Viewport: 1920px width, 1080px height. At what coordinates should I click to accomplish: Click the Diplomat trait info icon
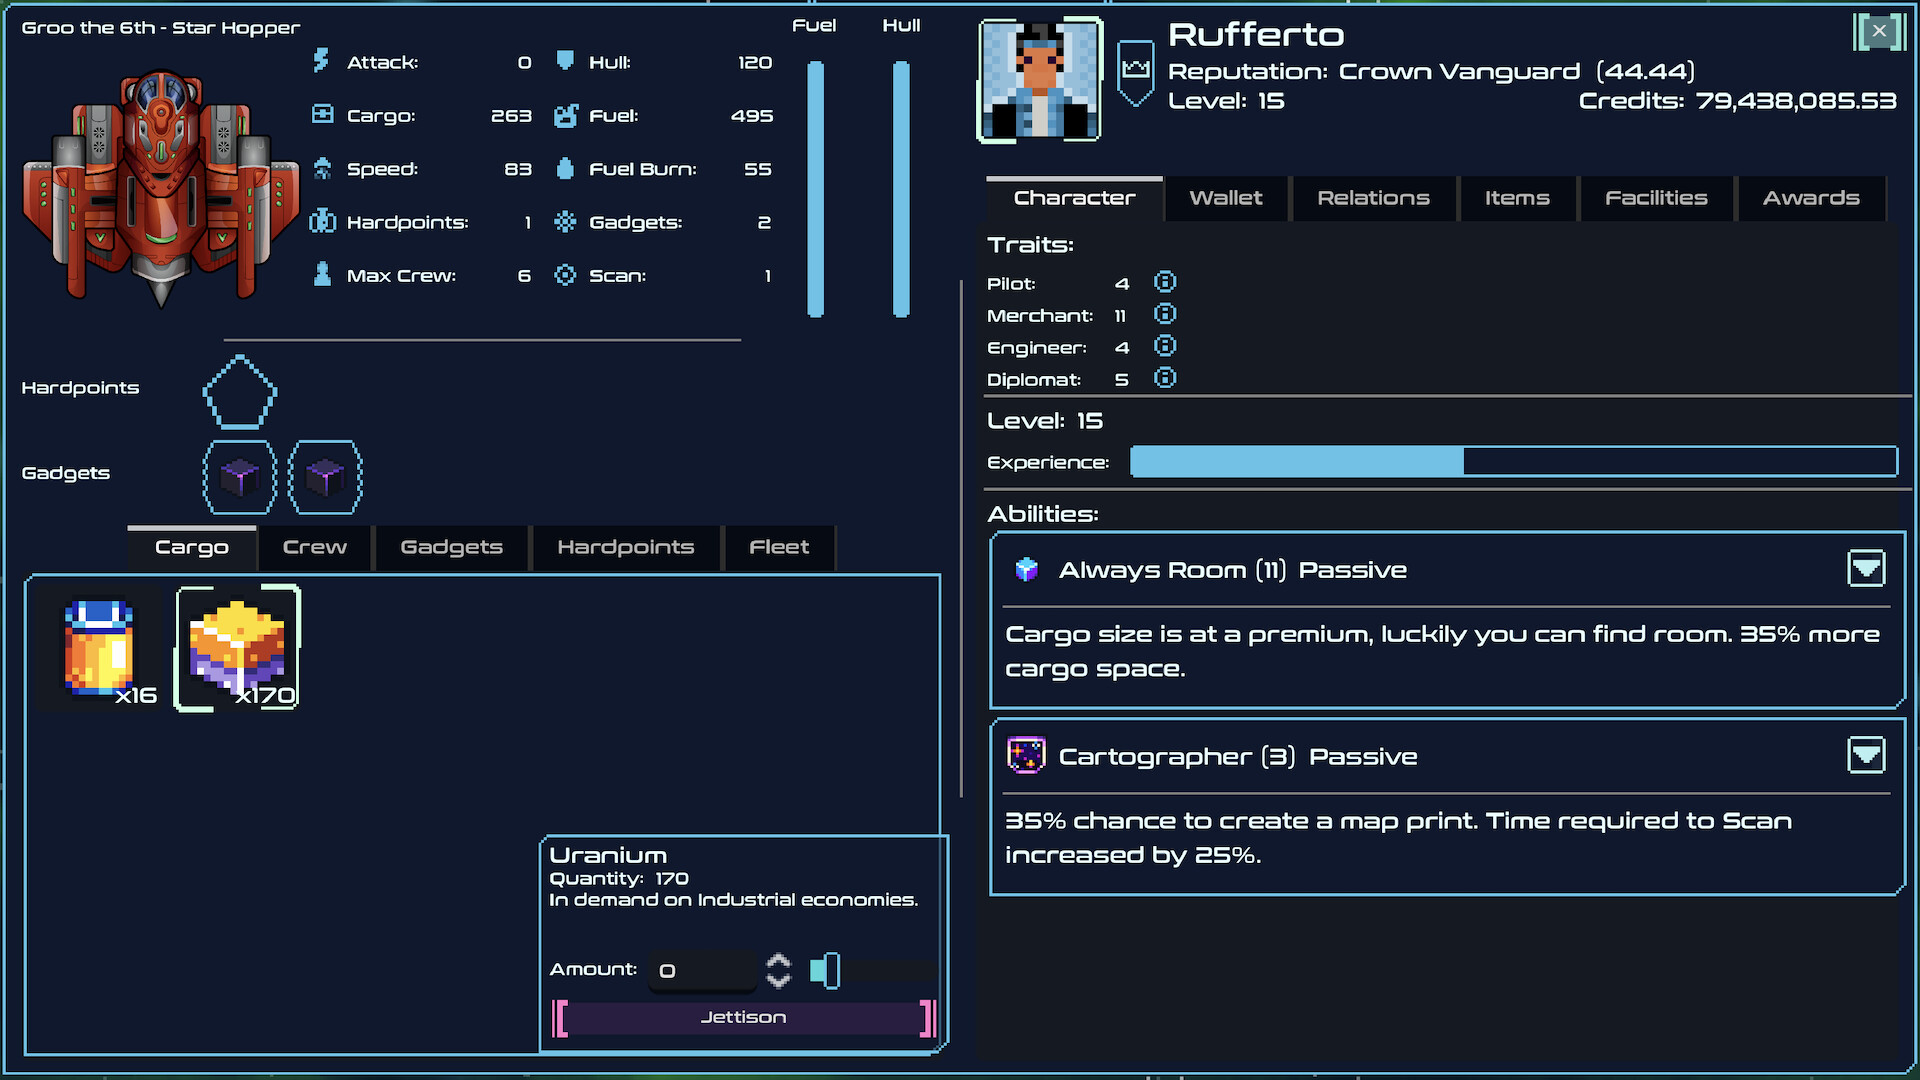coord(1165,378)
